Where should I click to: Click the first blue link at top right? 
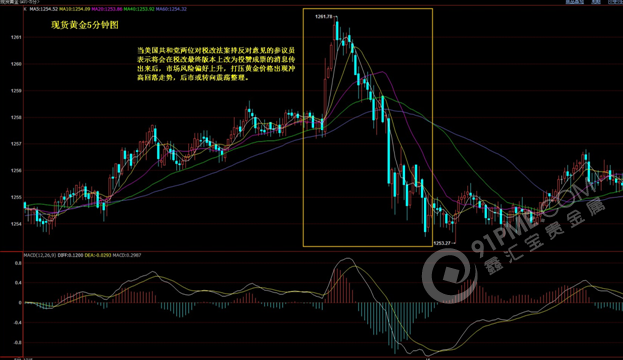click(x=575, y=2)
